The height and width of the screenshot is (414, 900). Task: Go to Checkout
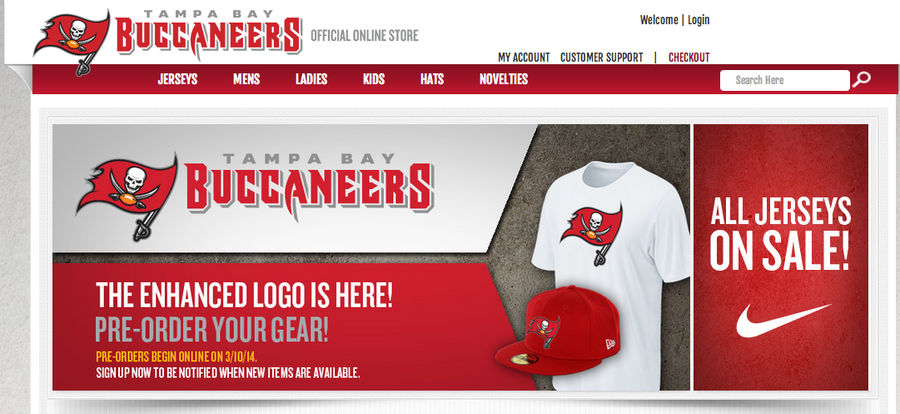(689, 57)
